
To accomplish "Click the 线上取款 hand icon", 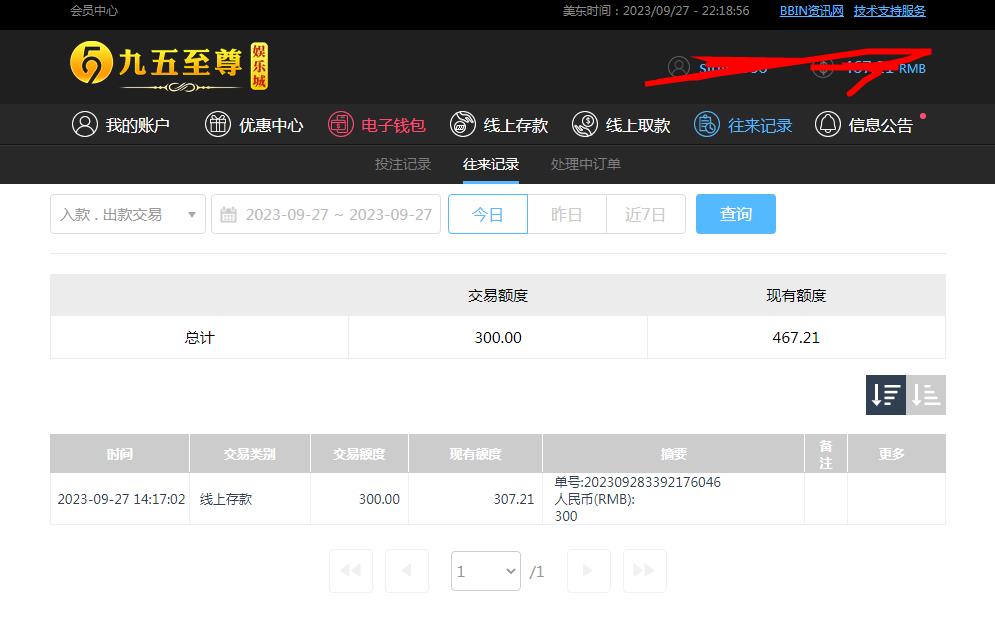I will coord(585,124).
